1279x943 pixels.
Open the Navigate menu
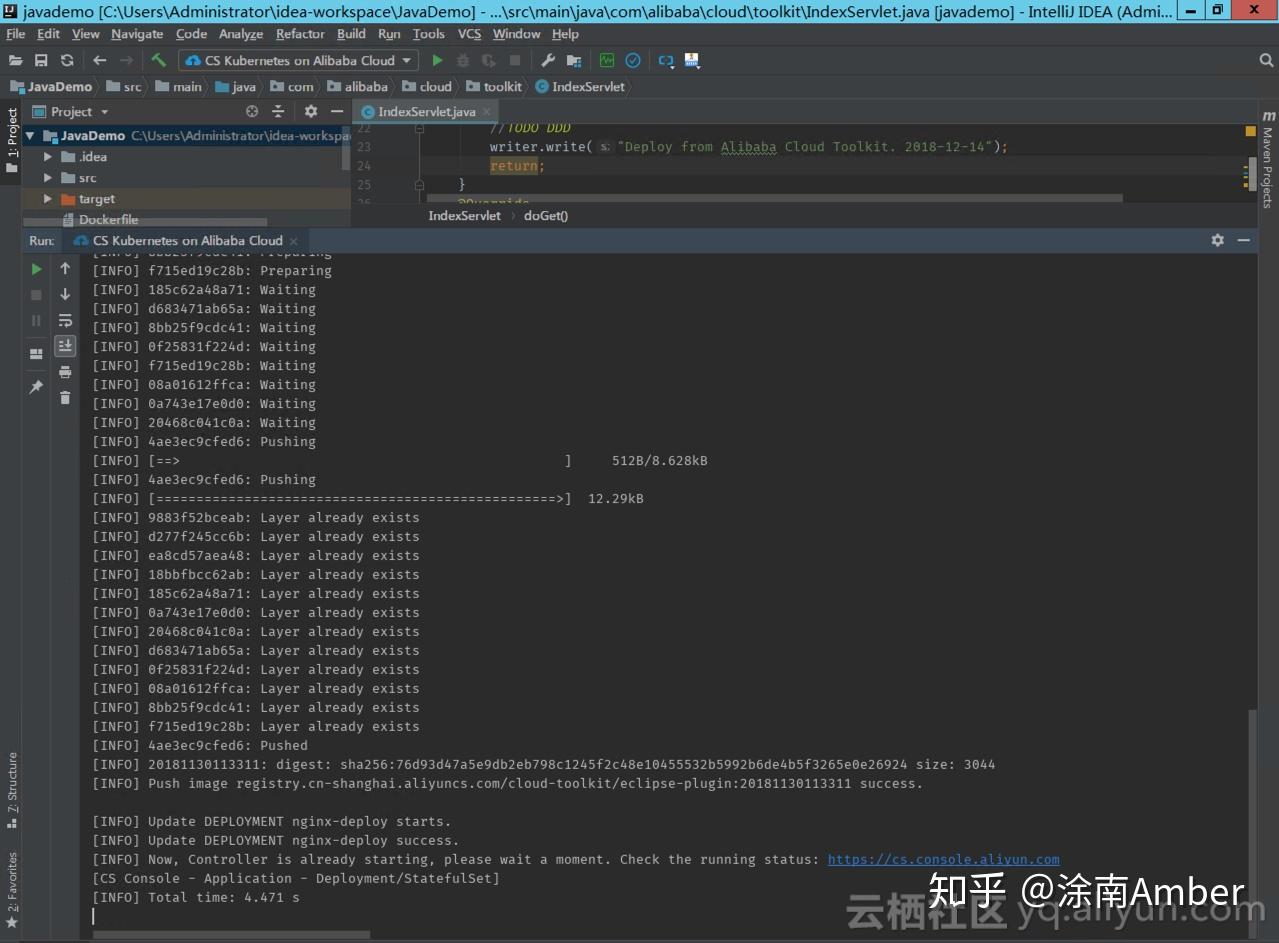click(137, 34)
